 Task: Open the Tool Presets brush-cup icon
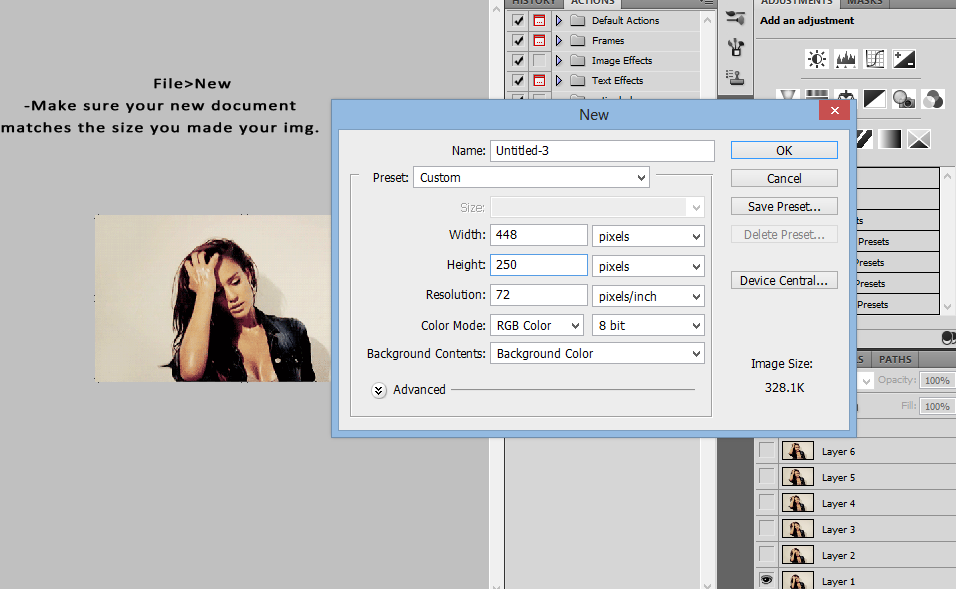coord(736,48)
